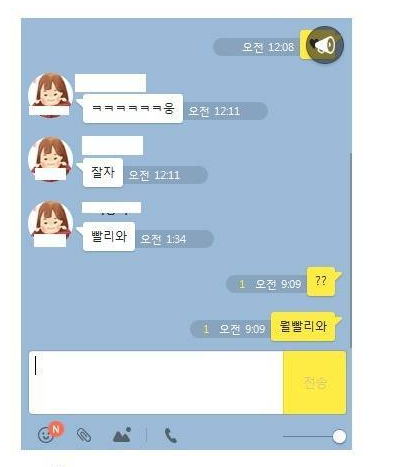Screen dimensions: 407x467
Task: Click the transparency slider handle
Action: pos(339,436)
